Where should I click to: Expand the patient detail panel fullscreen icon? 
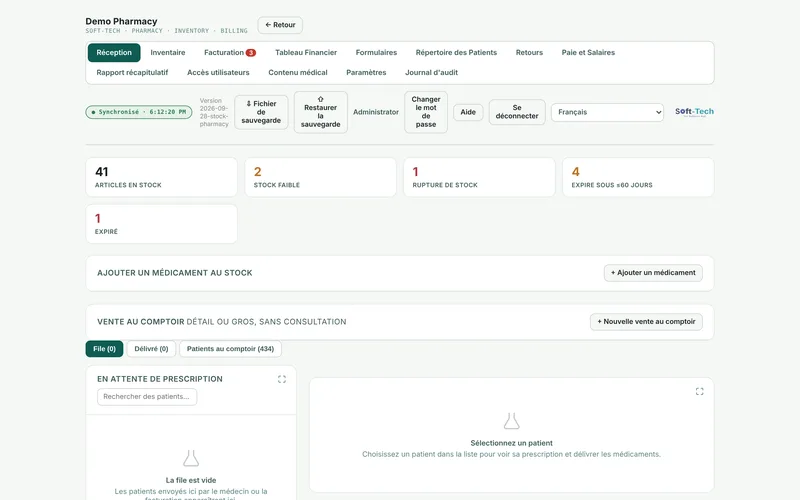[x=699, y=391]
